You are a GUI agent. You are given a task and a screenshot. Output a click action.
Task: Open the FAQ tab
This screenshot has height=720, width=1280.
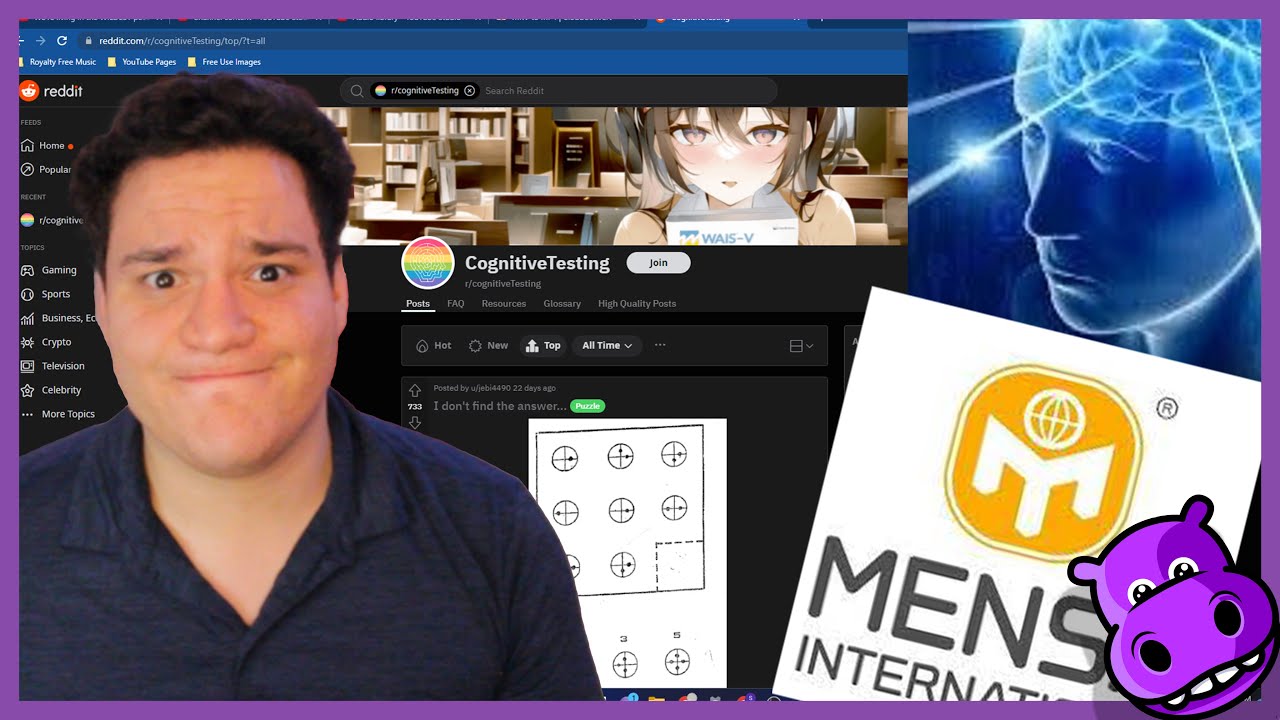pyautogui.click(x=456, y=304)
